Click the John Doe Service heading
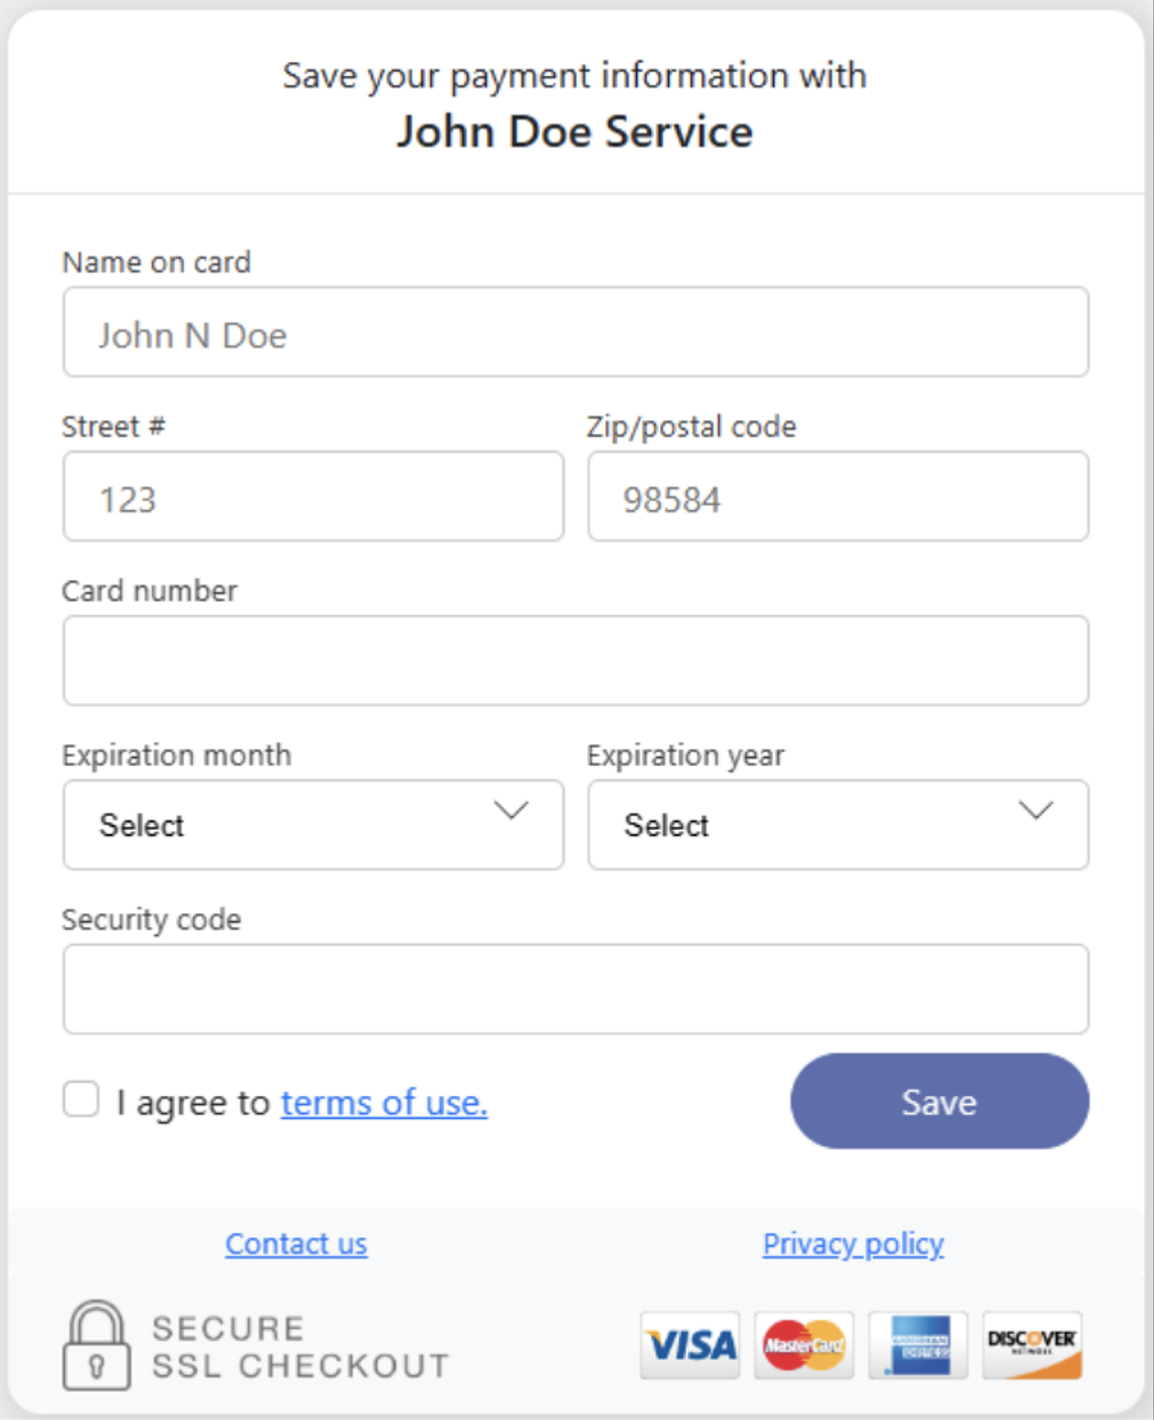Image resolution: width=1154 pixels, height=1420 pixels. pos(575,132)
